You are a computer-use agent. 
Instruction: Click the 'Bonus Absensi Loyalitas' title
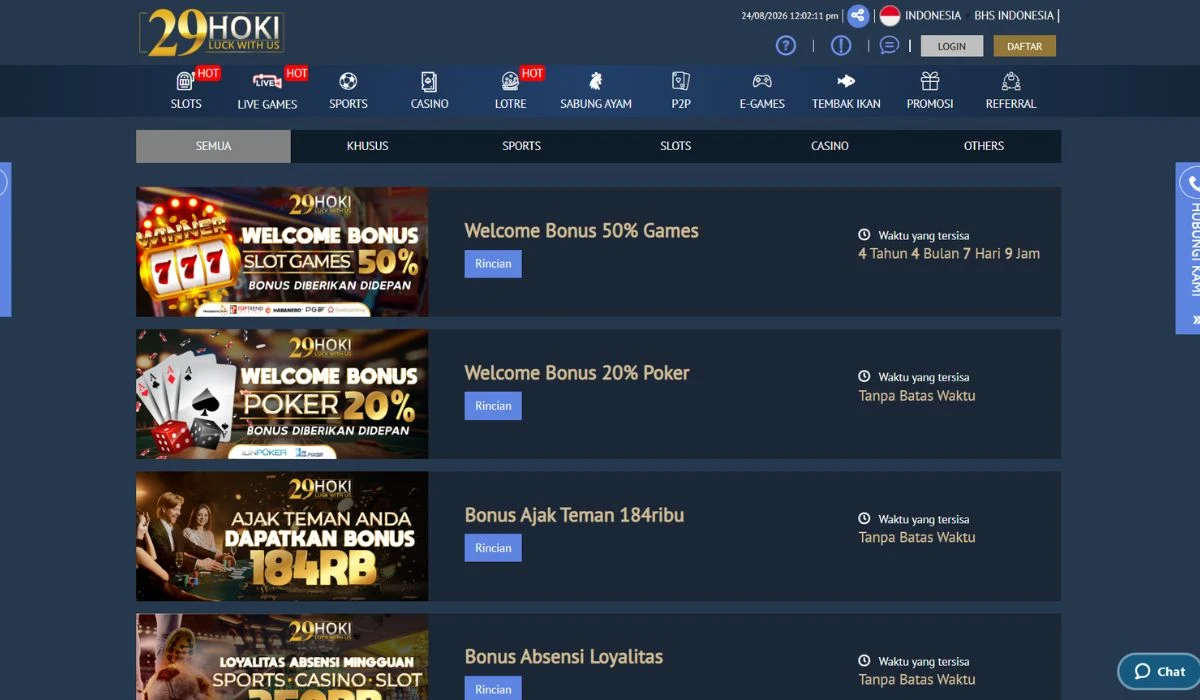[x=564, y=657]
